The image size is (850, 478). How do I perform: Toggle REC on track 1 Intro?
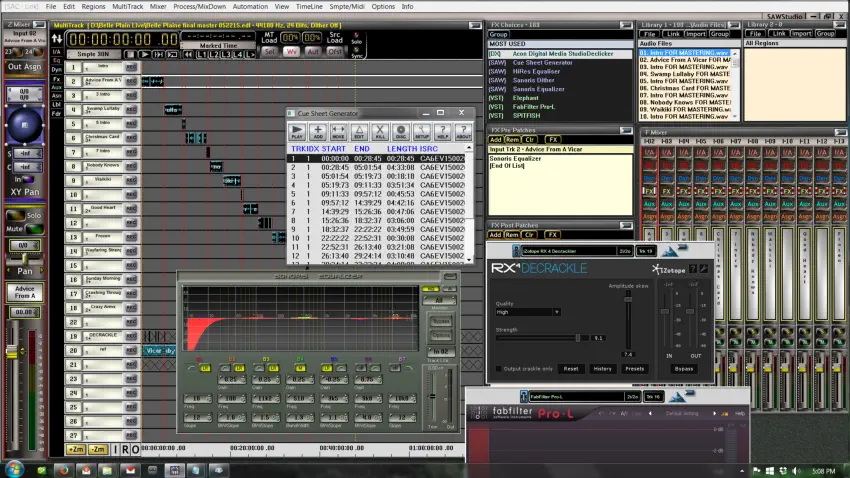(131, 67)
